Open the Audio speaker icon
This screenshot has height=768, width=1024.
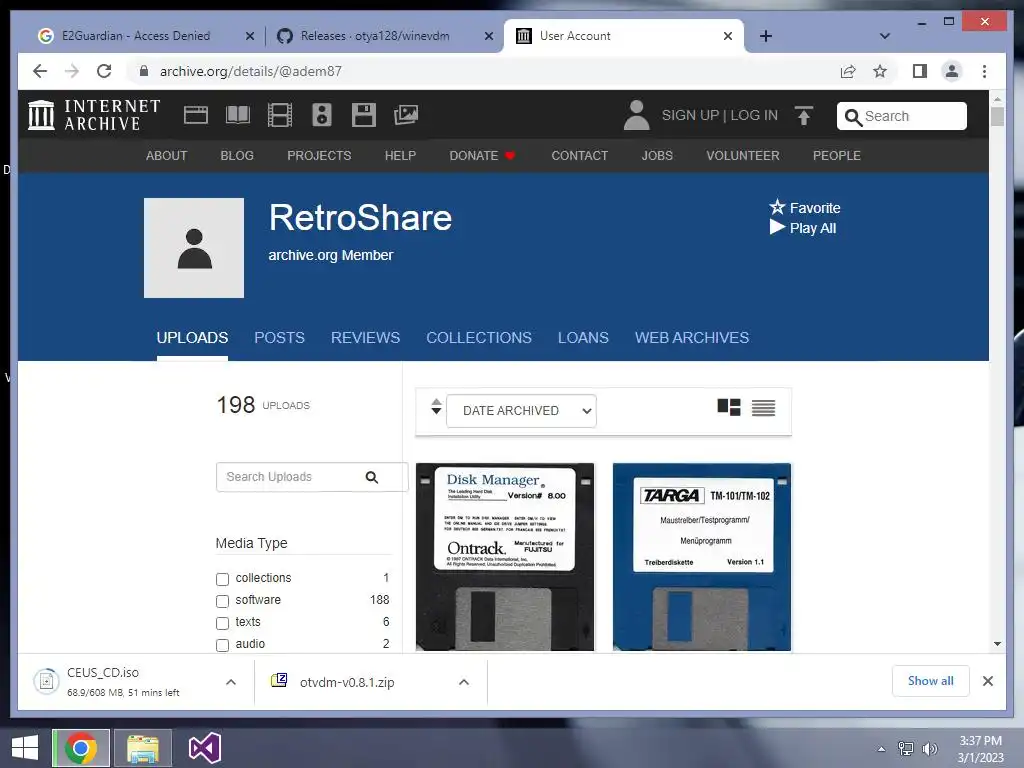tap(322, 115)
